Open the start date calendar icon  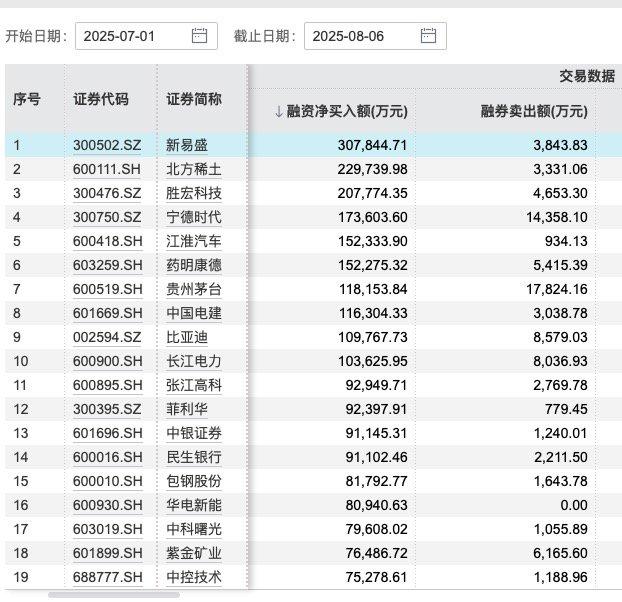[199, 36]
